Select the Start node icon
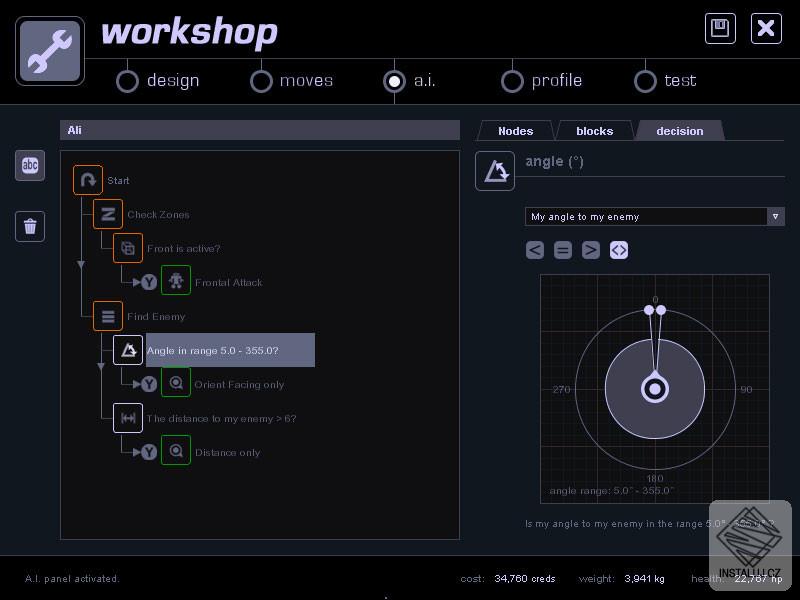This screenshot has width=800, height=600. [x=88, y=180]
